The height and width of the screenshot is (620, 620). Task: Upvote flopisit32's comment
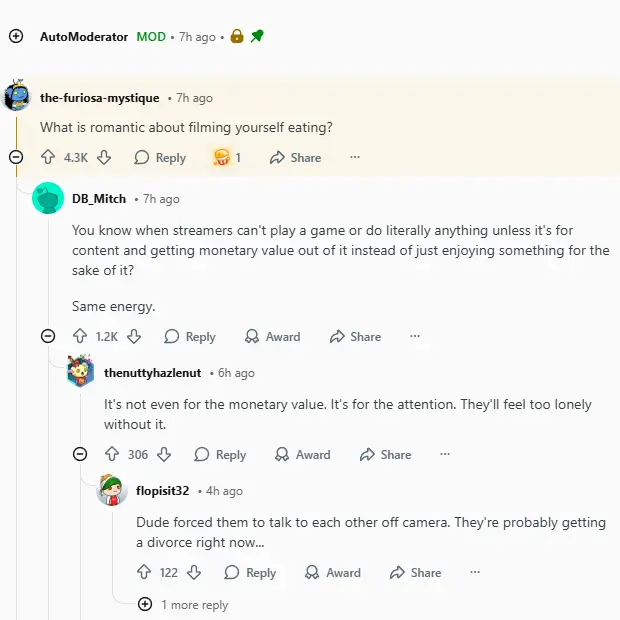click(144, 573)
